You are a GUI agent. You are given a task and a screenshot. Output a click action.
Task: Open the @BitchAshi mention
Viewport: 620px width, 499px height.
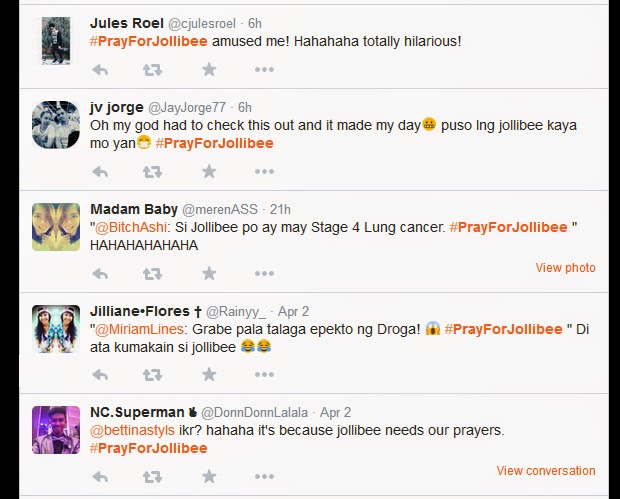(x=130, y=227)
